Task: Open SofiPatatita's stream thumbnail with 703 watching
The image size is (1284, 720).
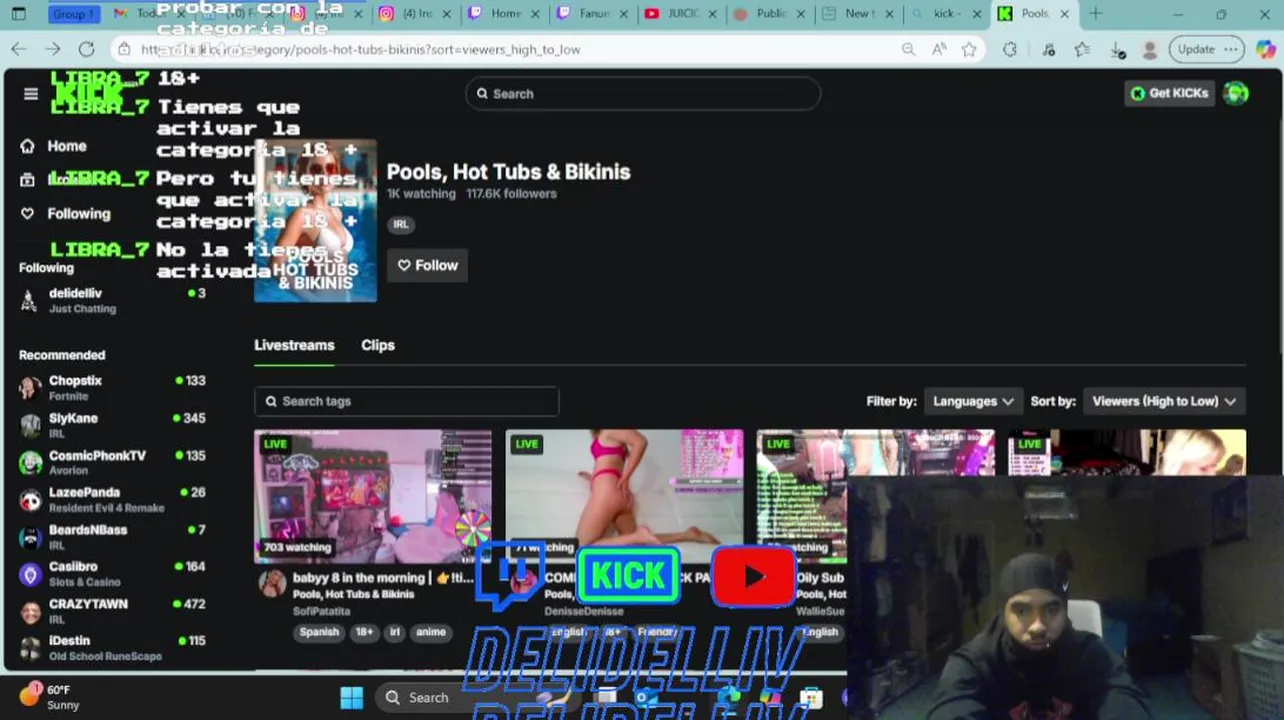Action: (373, 496)
